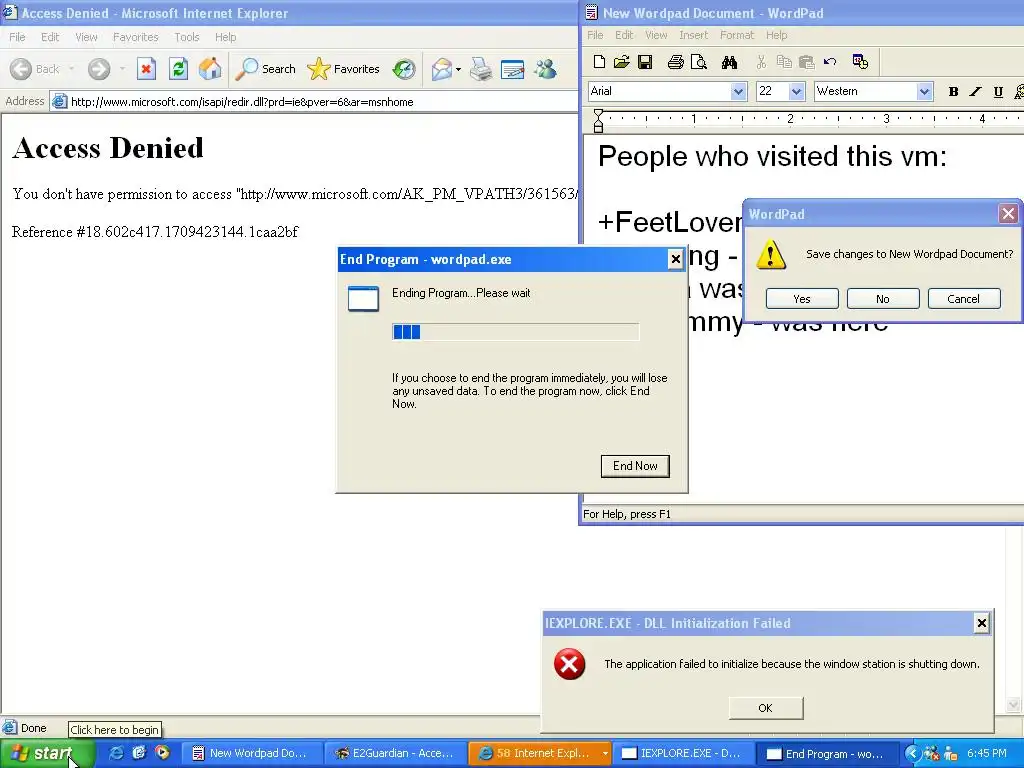The image size is (1024, 768).
Task: Expand hidden system tray icons arrow
Action: click(912, 754)
